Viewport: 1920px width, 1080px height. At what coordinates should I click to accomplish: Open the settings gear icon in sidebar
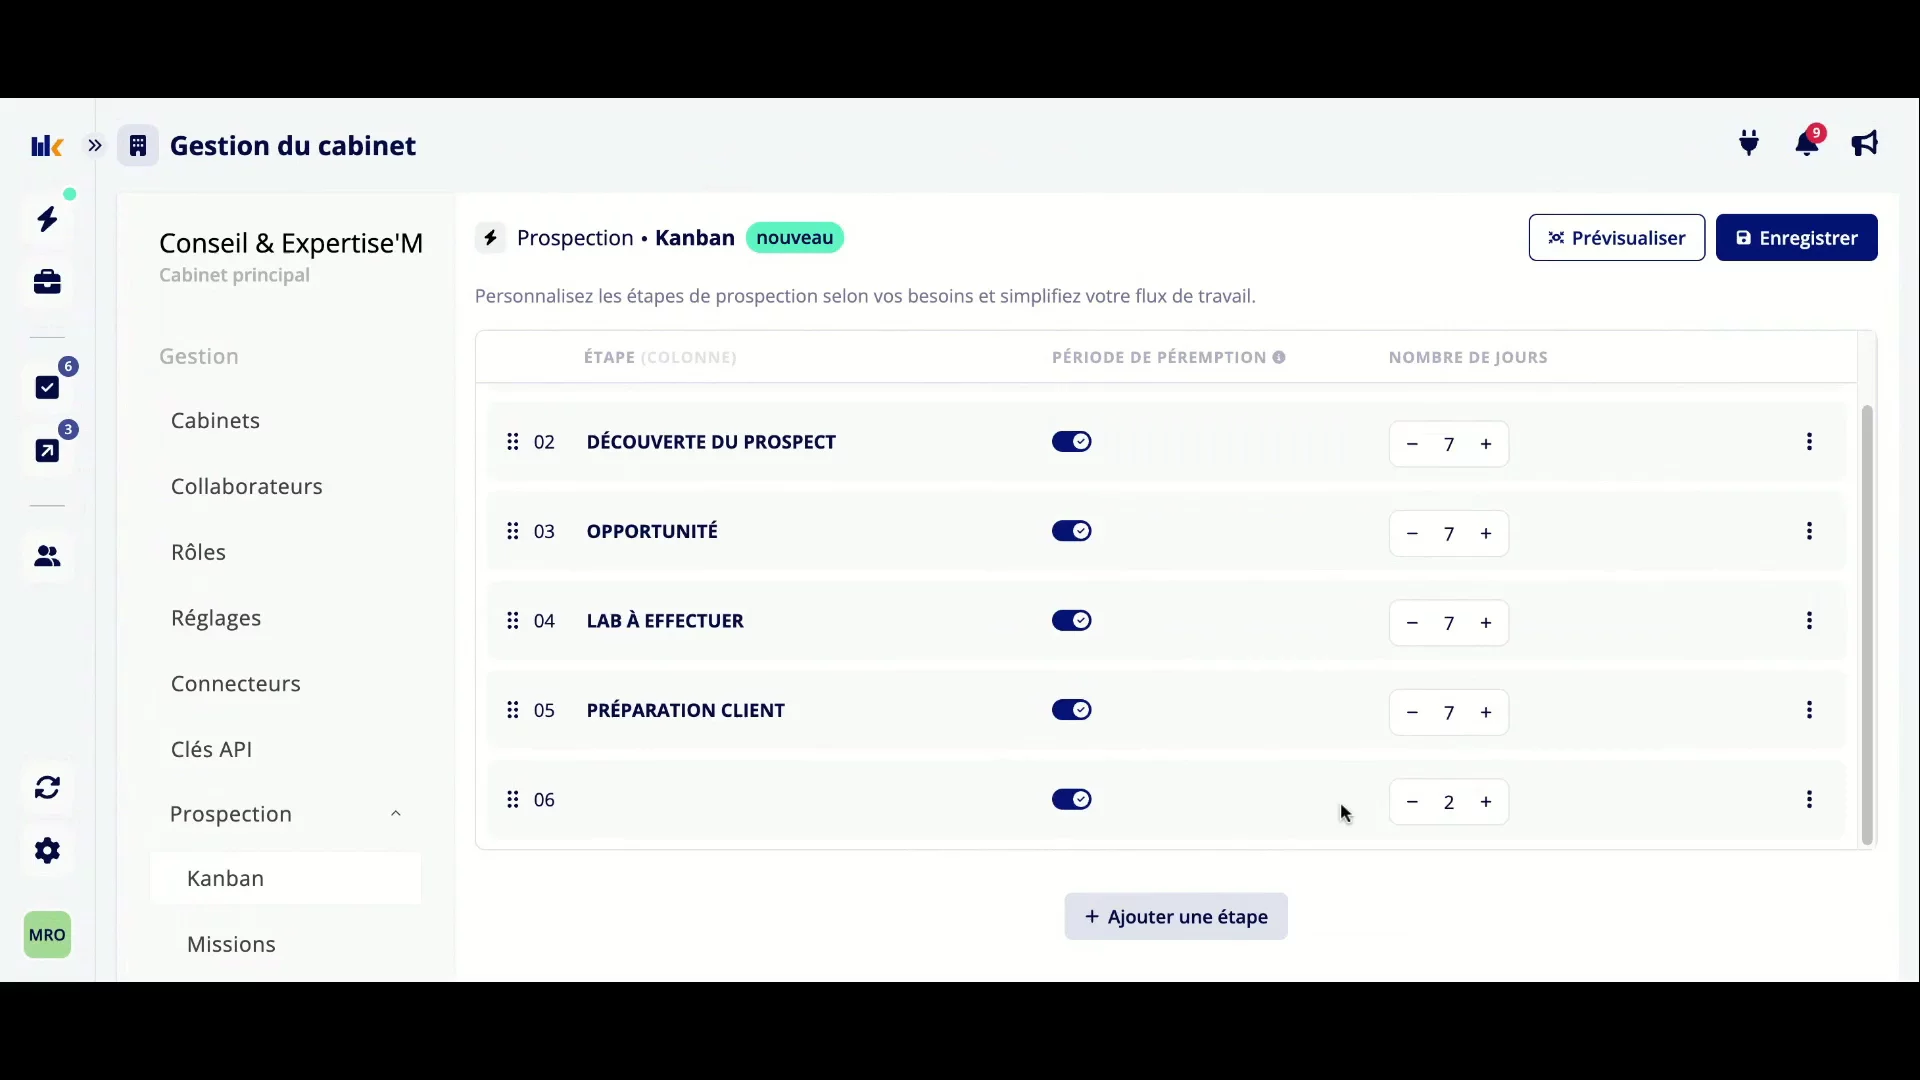pyautogui.click(x=47, y=851)
